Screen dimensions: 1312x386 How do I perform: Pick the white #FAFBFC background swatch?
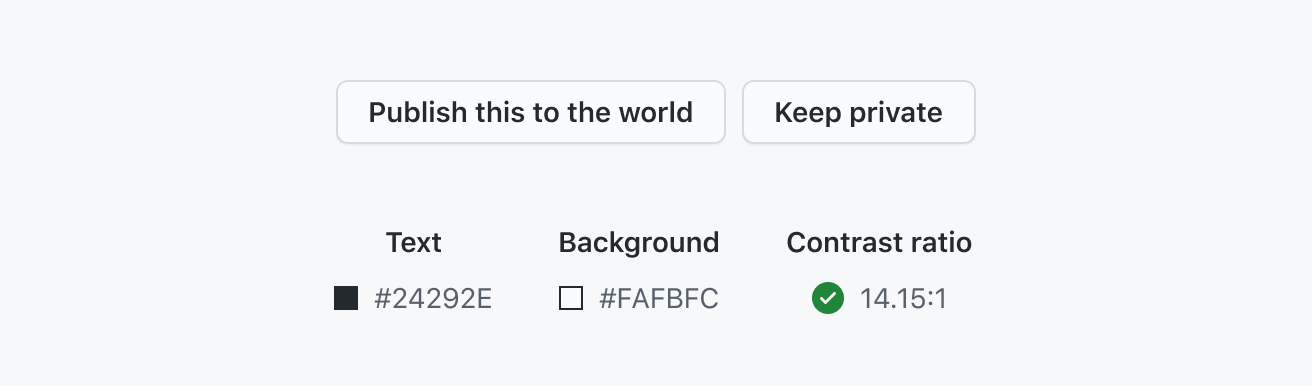point(571,298)
